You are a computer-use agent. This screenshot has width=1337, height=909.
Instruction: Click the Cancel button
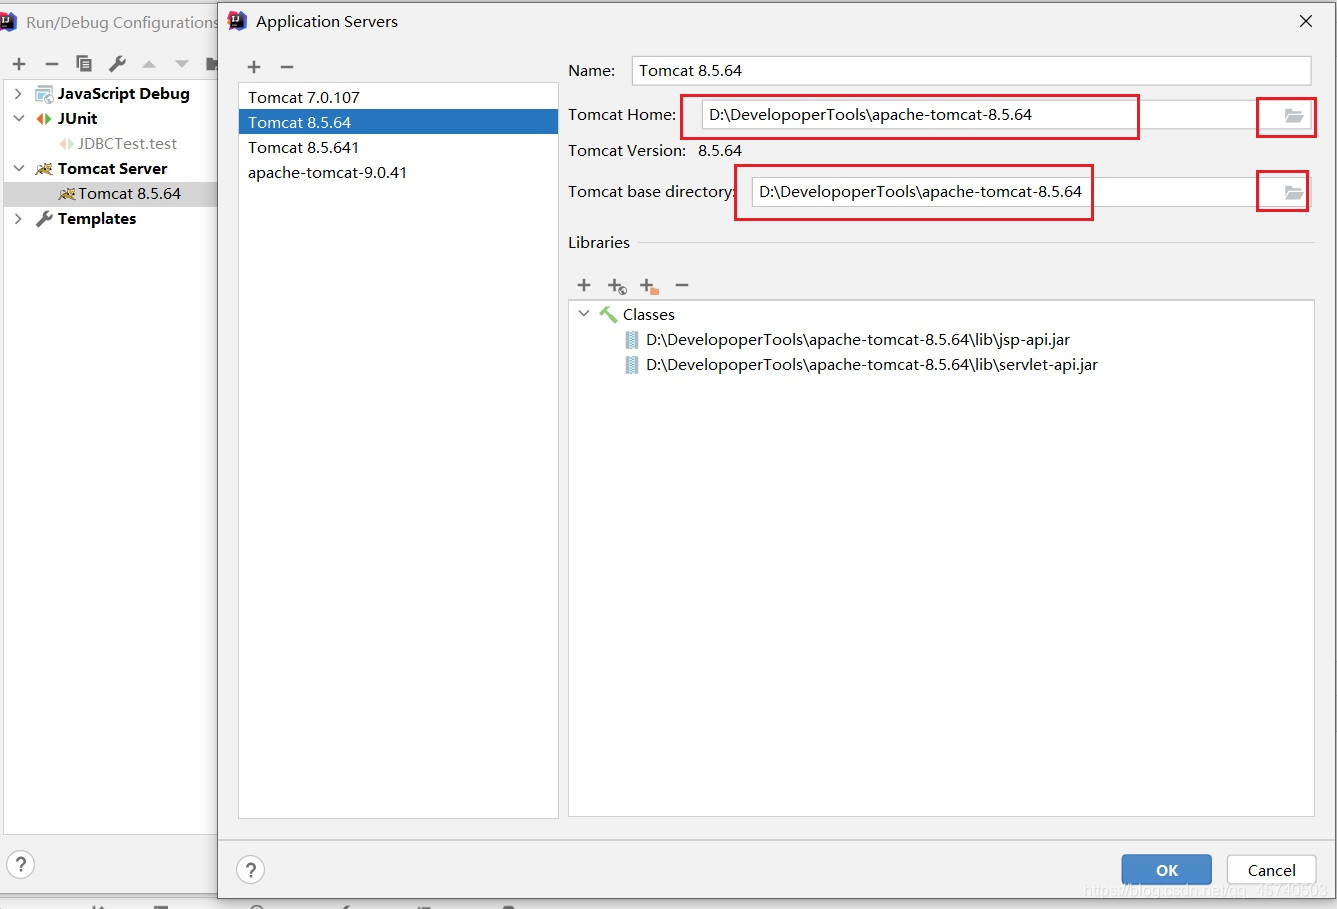(1271, 870)
